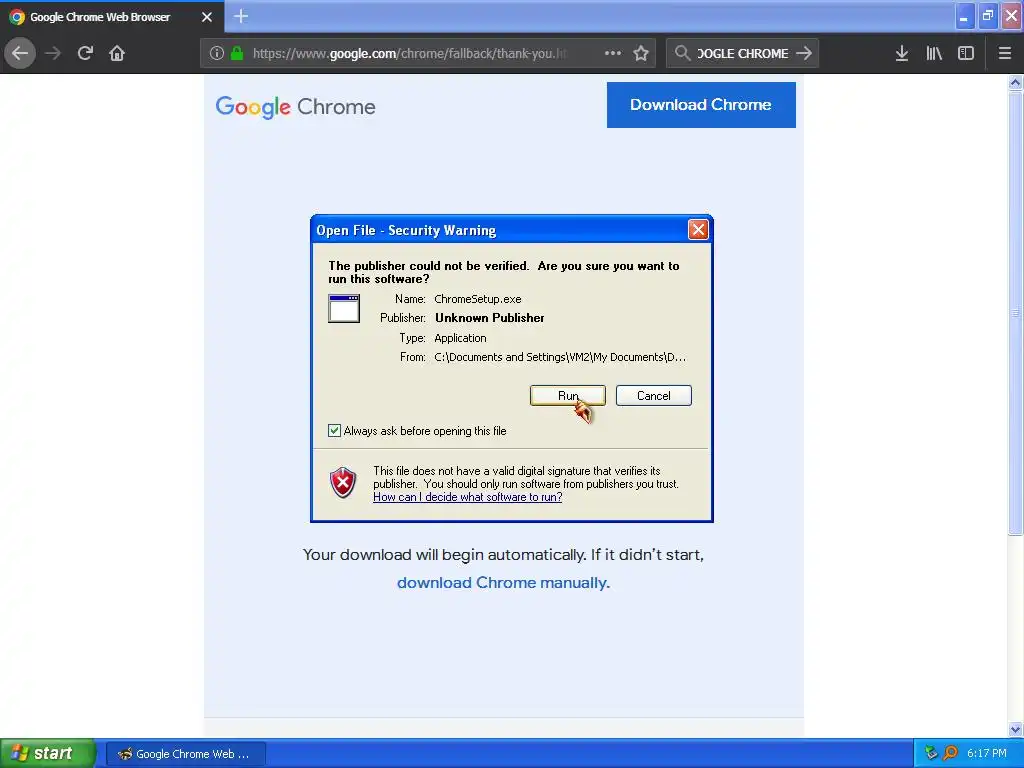1024x768 pixels.
Task: Open the library bookmarks icon
Action: 934,54
